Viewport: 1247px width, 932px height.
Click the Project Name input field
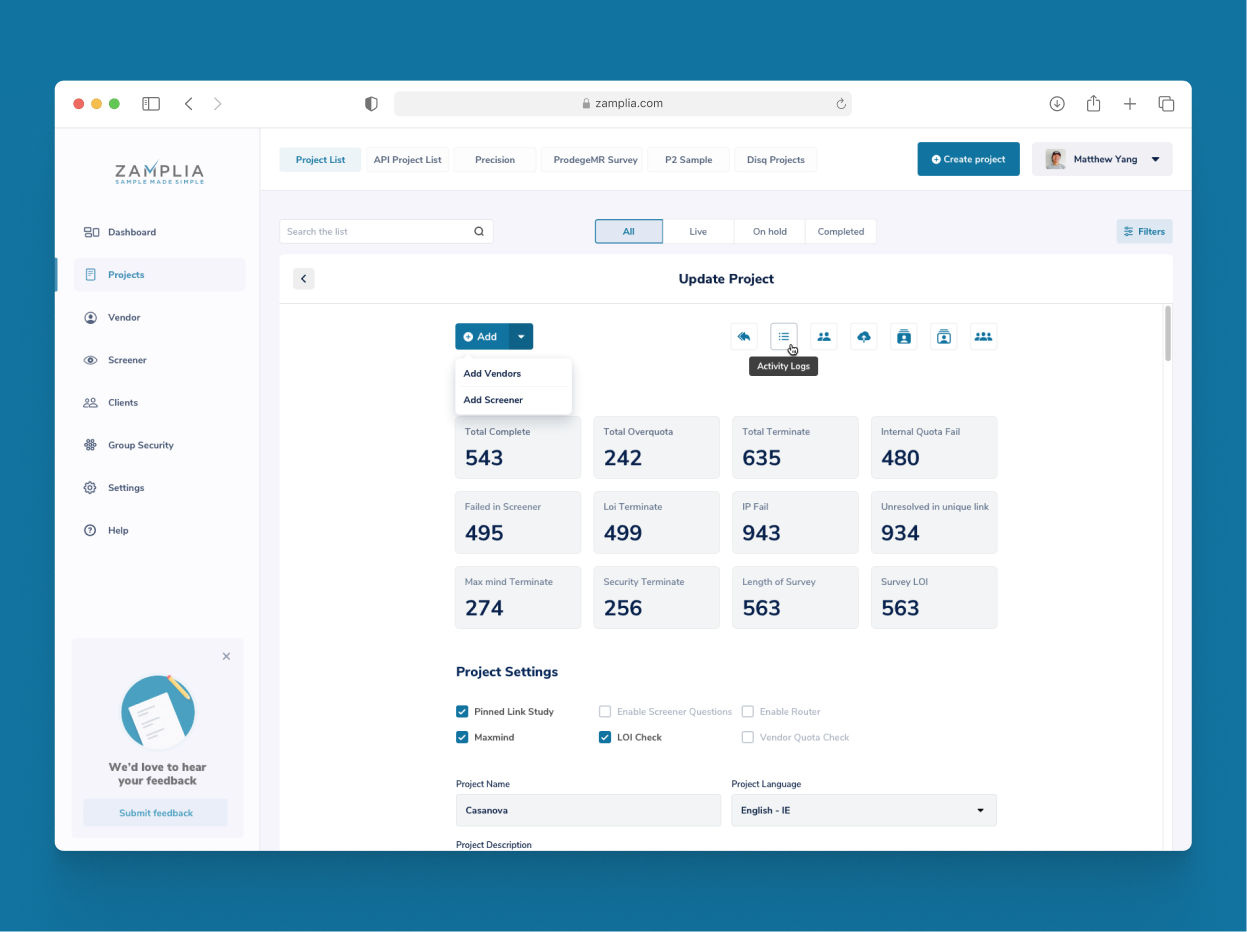(x=588, y=810)
